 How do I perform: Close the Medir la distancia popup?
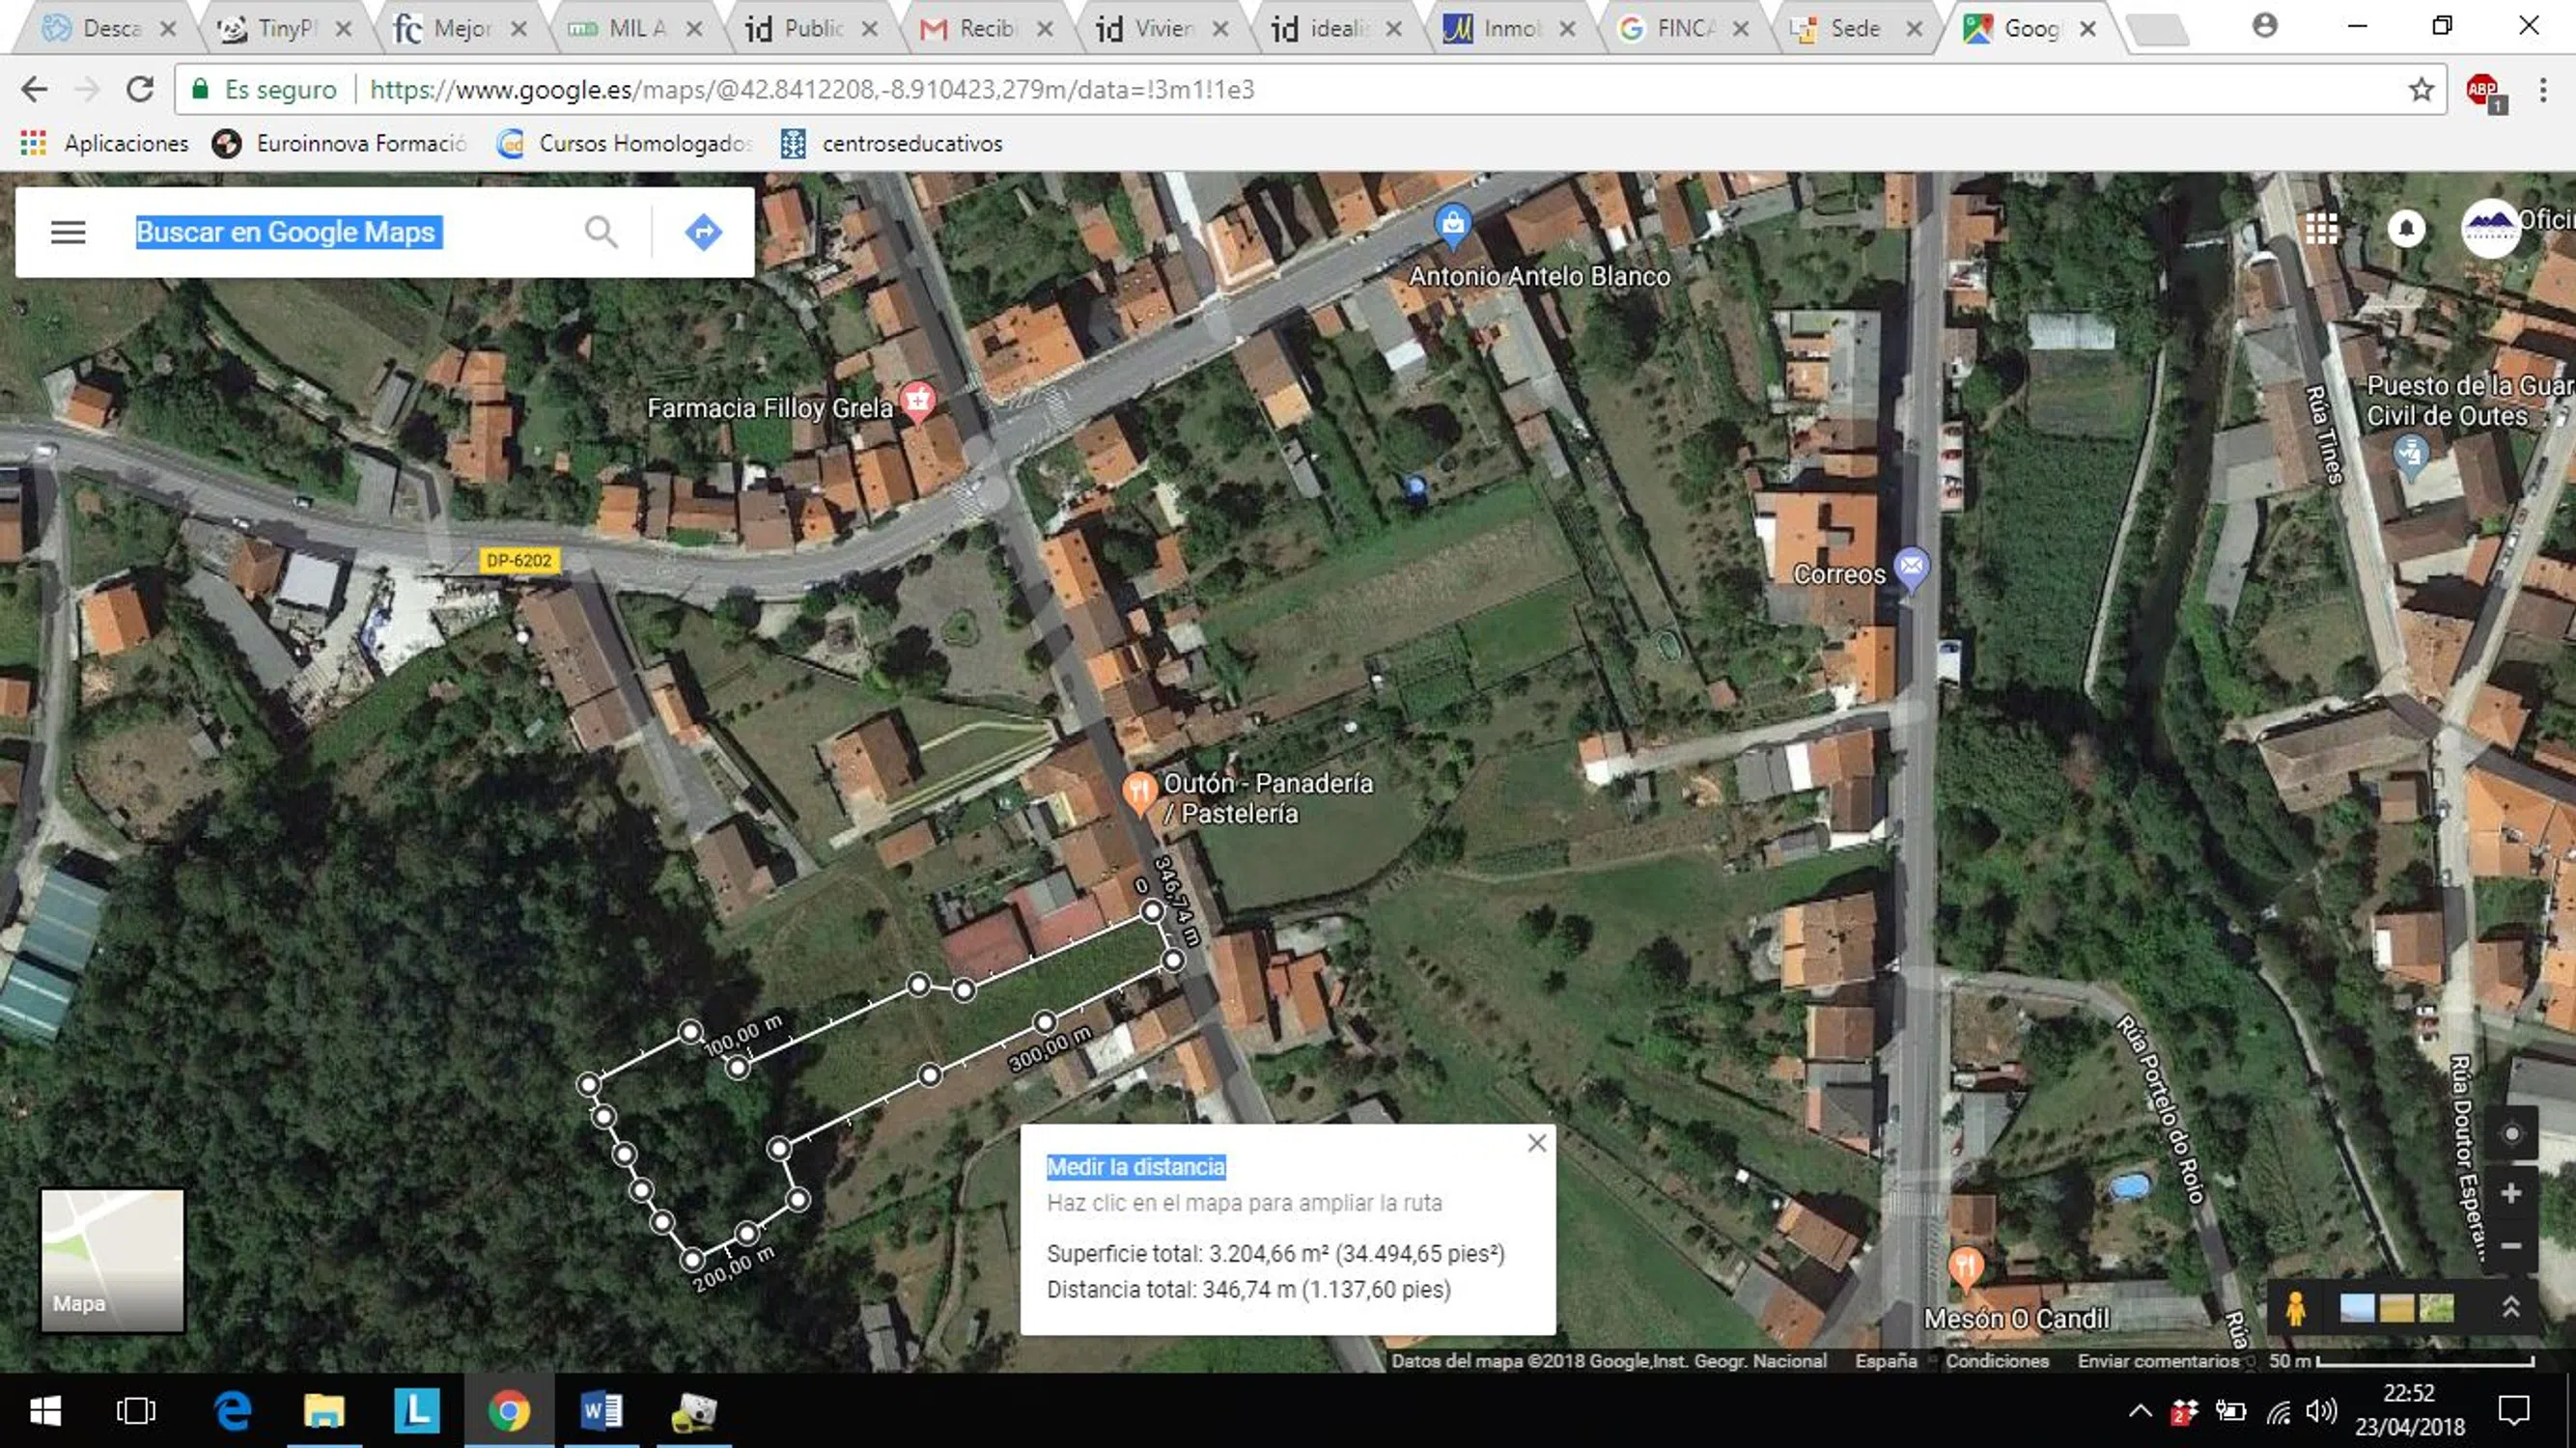(x=1537, y=1143)
